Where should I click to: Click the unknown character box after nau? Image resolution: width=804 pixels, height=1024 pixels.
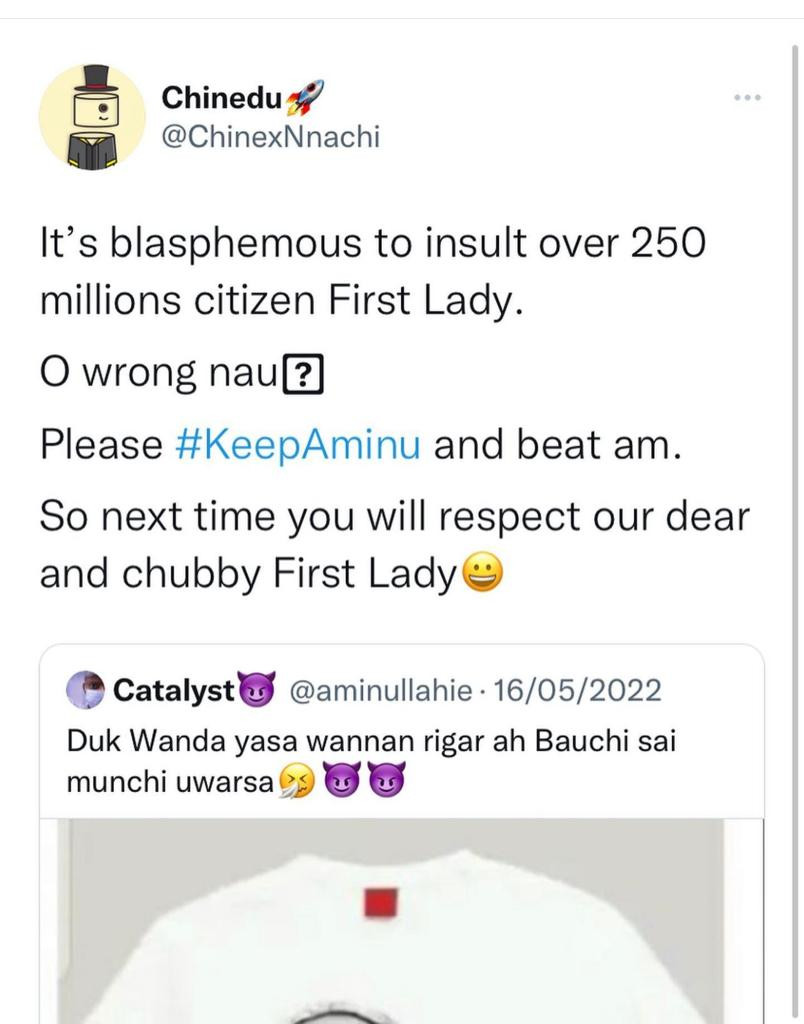pos(302,376)
